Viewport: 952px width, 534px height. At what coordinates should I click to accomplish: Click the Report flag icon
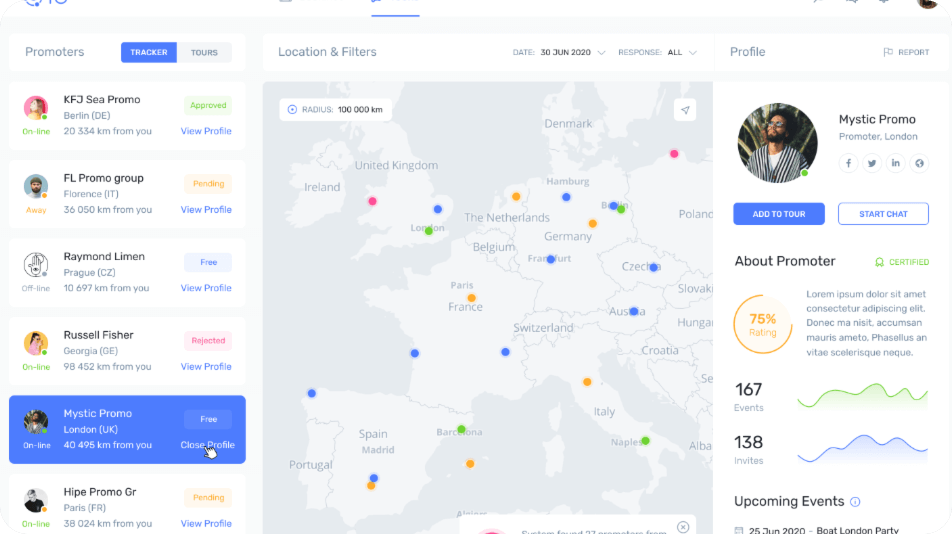pos(888,52)
